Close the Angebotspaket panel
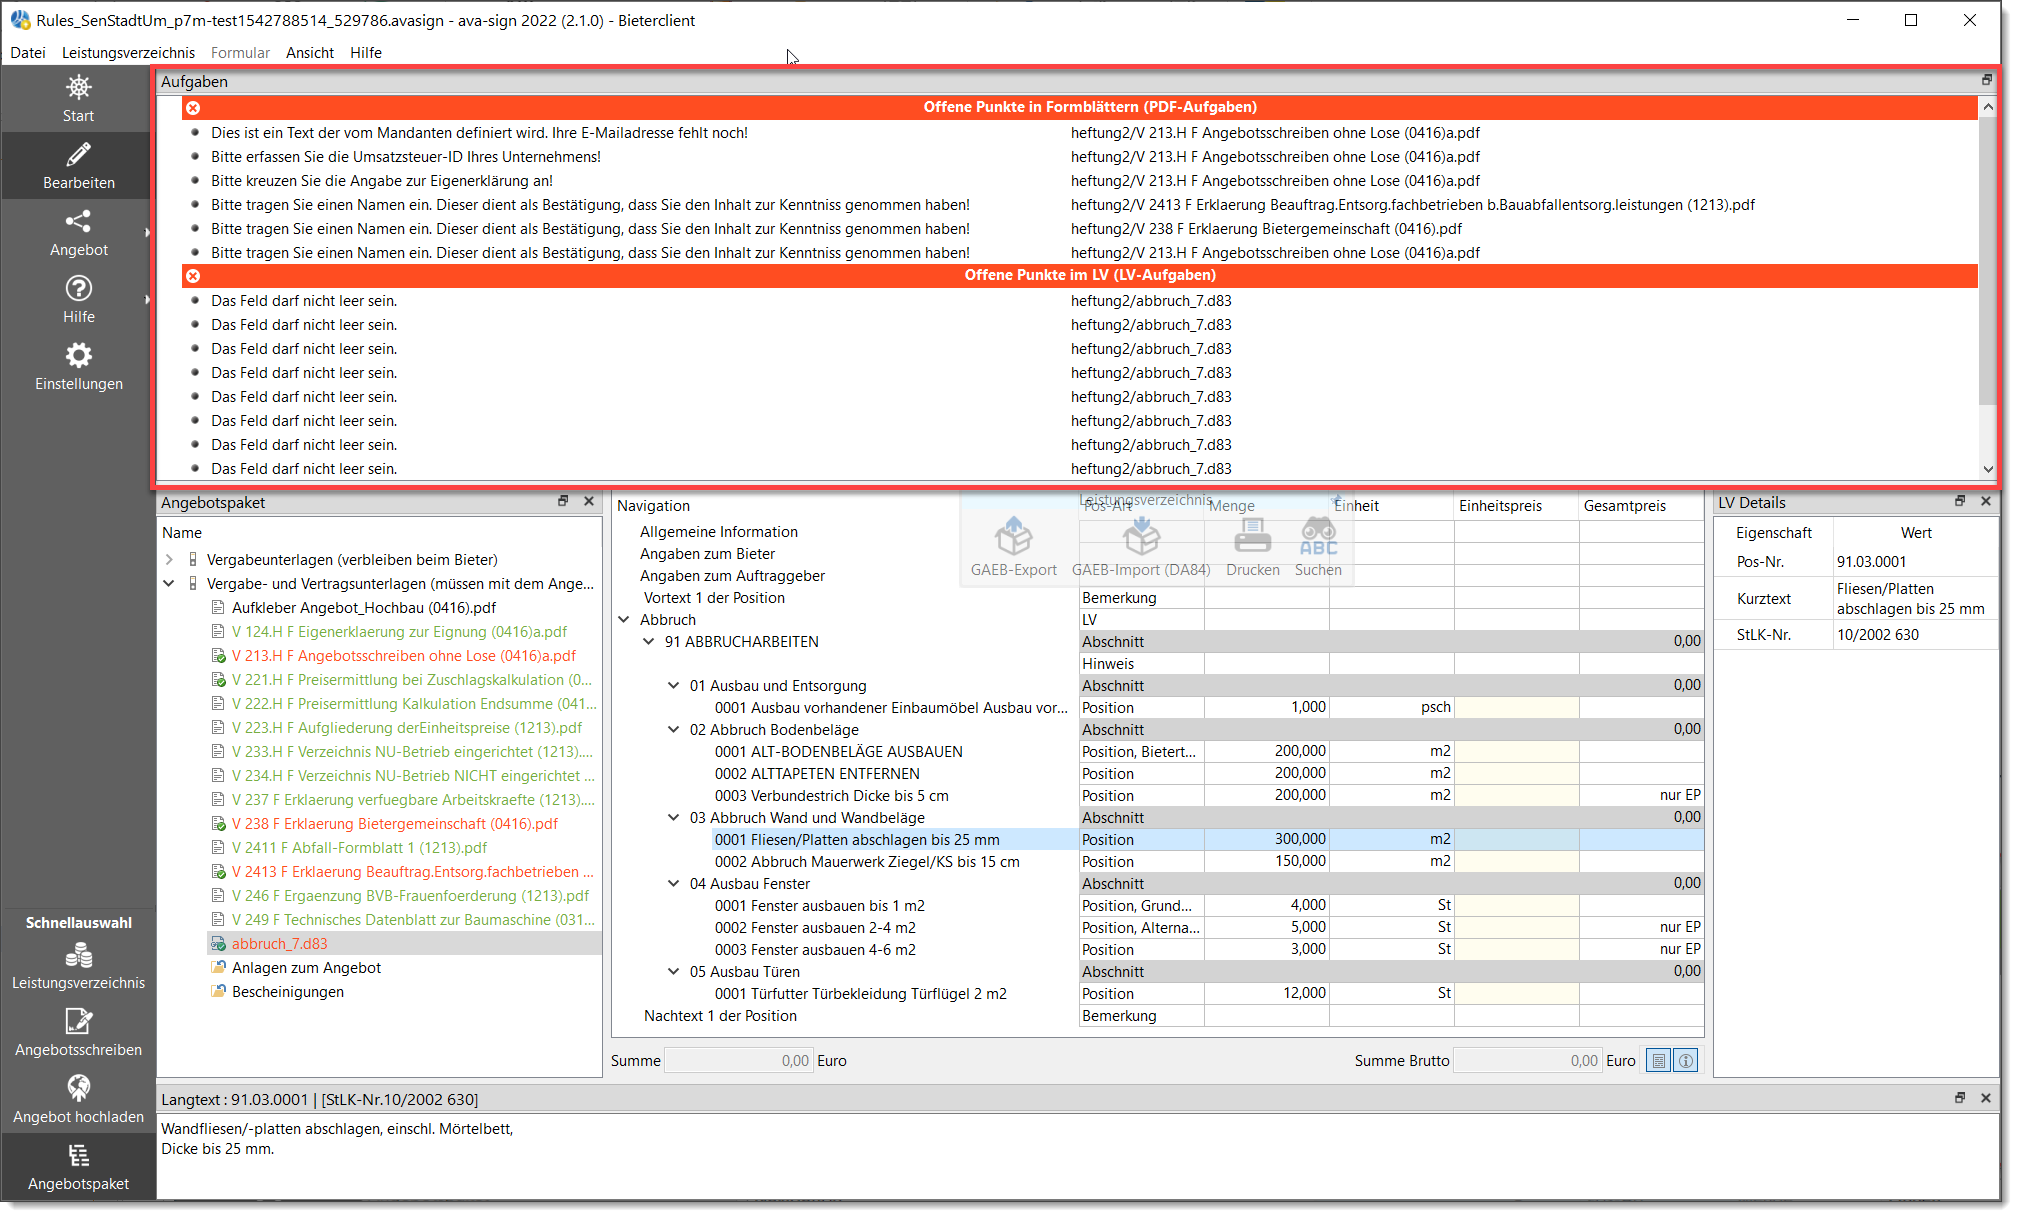The width and height of the screenshot is (2017, 1217). pos(589,501)
